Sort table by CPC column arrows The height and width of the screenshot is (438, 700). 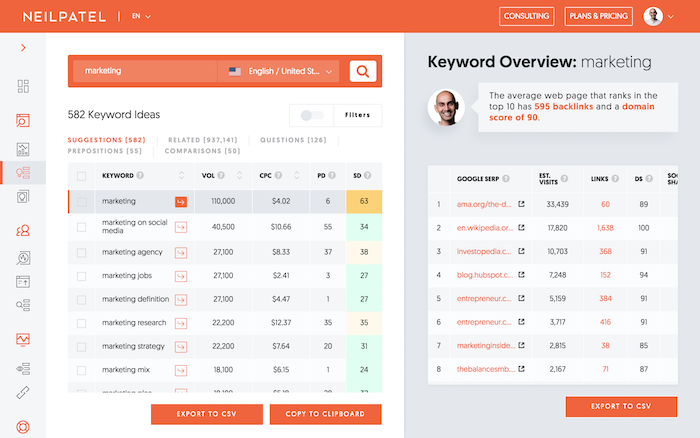(297, 175)
